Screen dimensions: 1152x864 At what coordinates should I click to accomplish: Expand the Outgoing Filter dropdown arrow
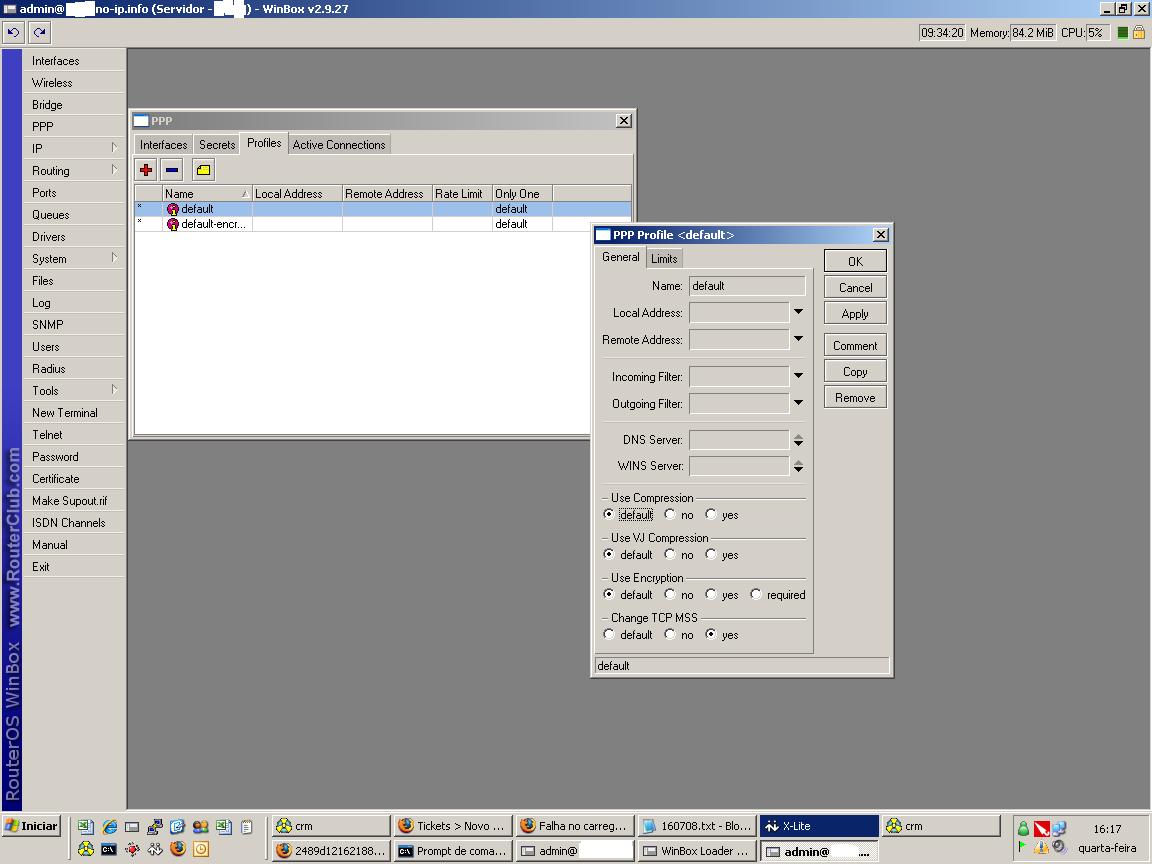click(798, 403)
